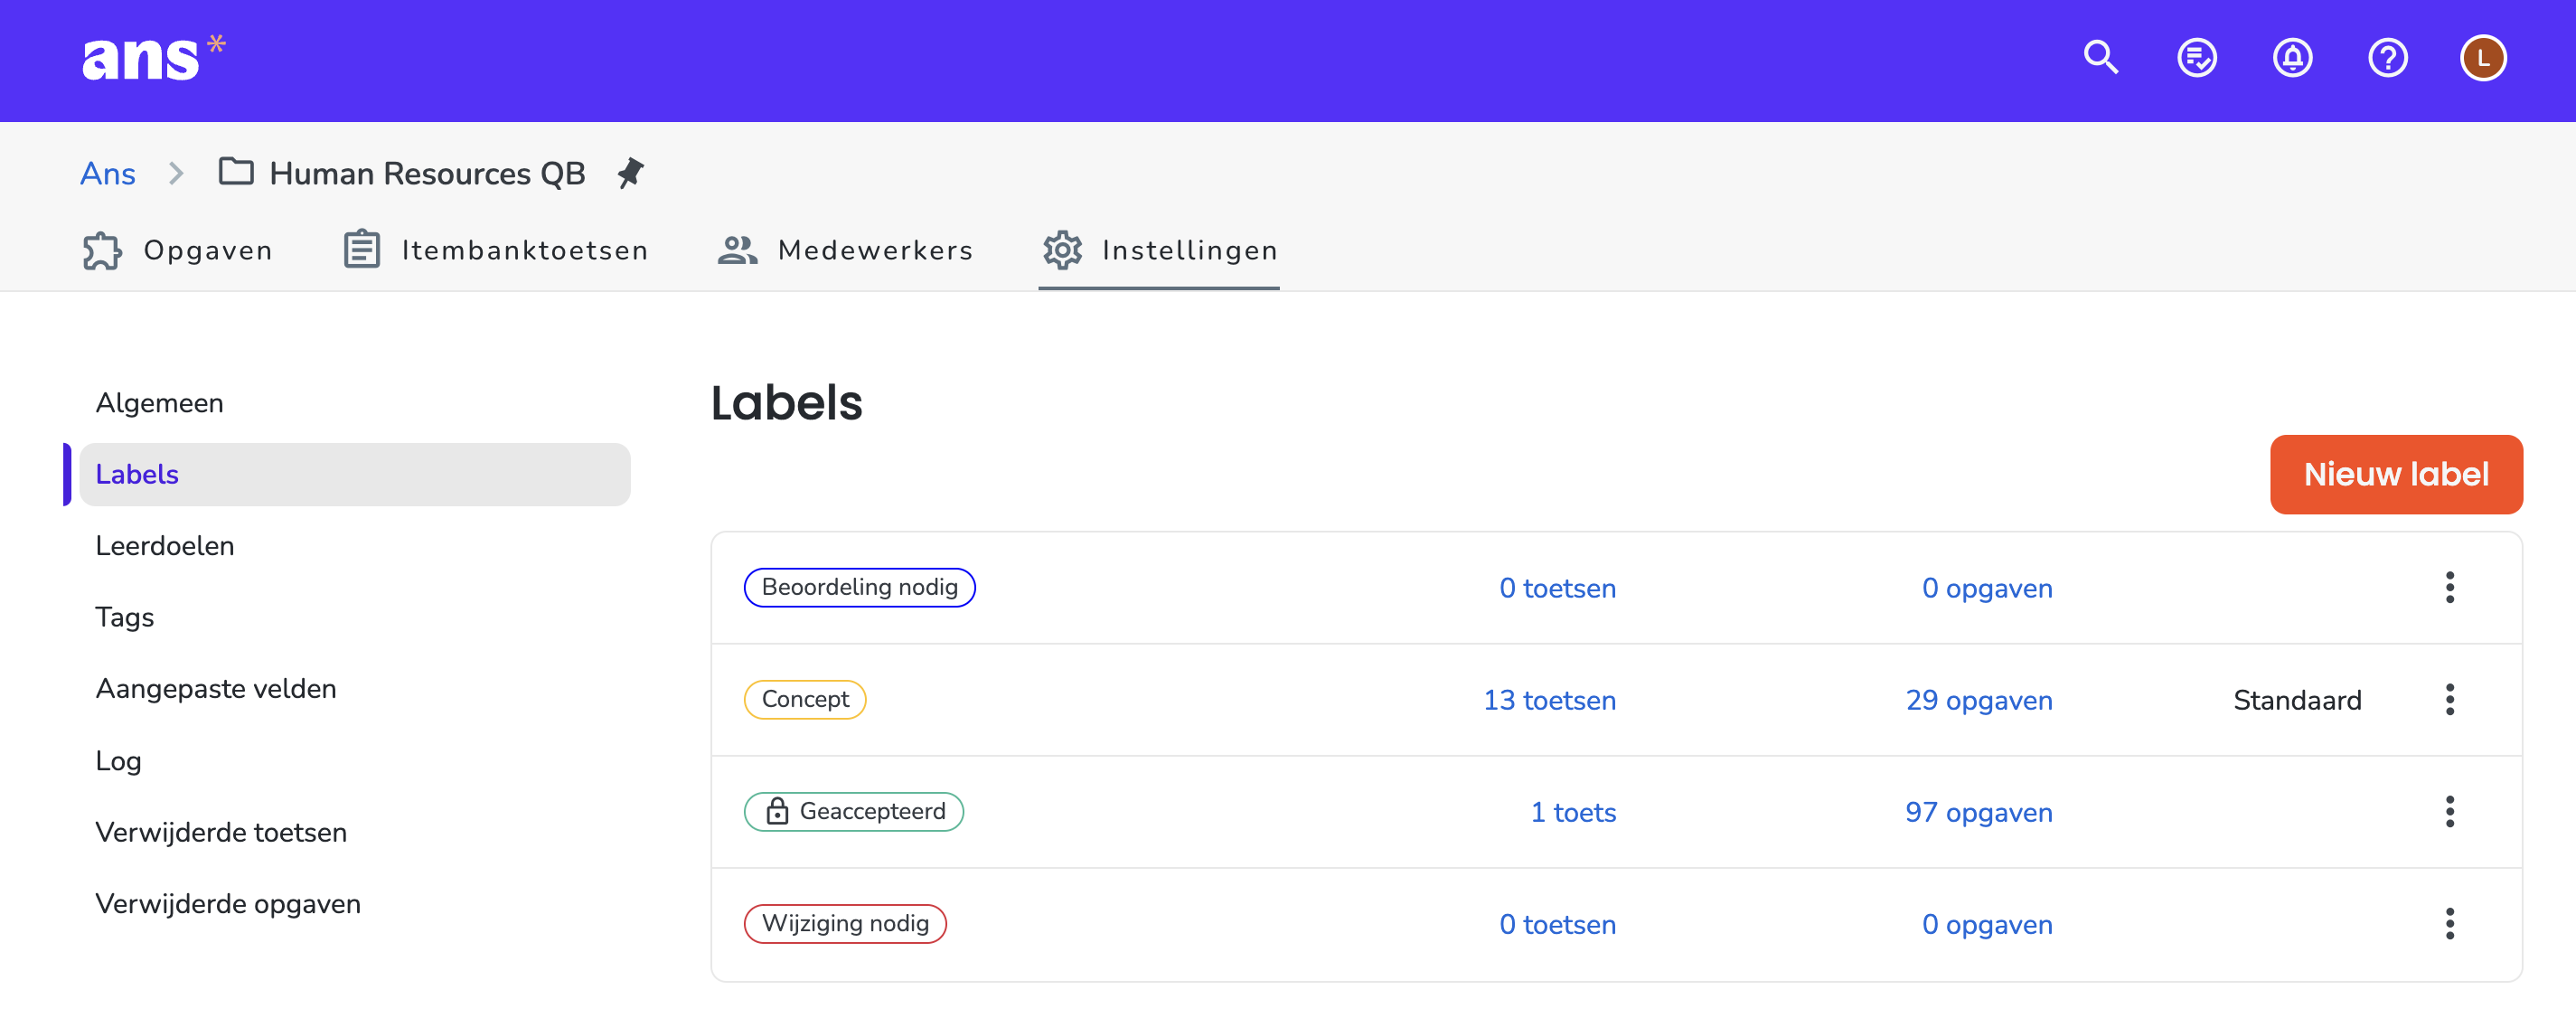The image size is (2576, 1018).
Task: Open Verwijderde opgaven in sidebar
Action: coord(355,903)
